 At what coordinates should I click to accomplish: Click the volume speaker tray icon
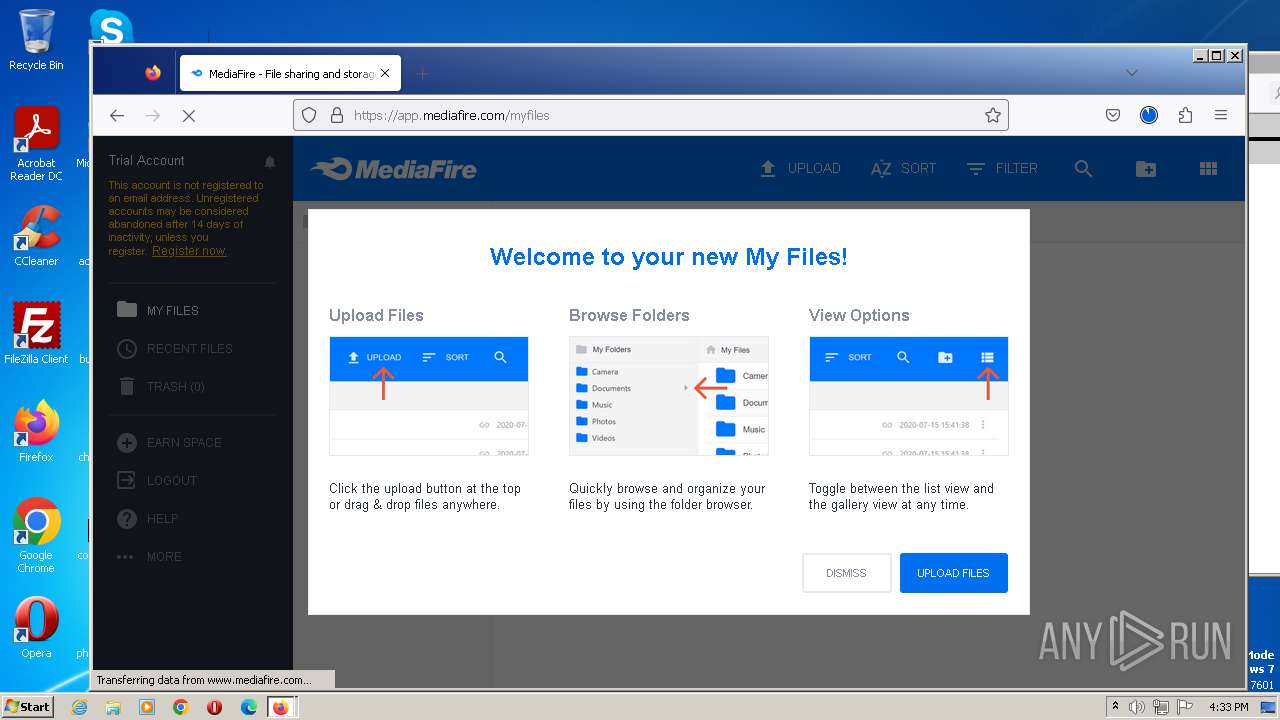pos(1137,707)
